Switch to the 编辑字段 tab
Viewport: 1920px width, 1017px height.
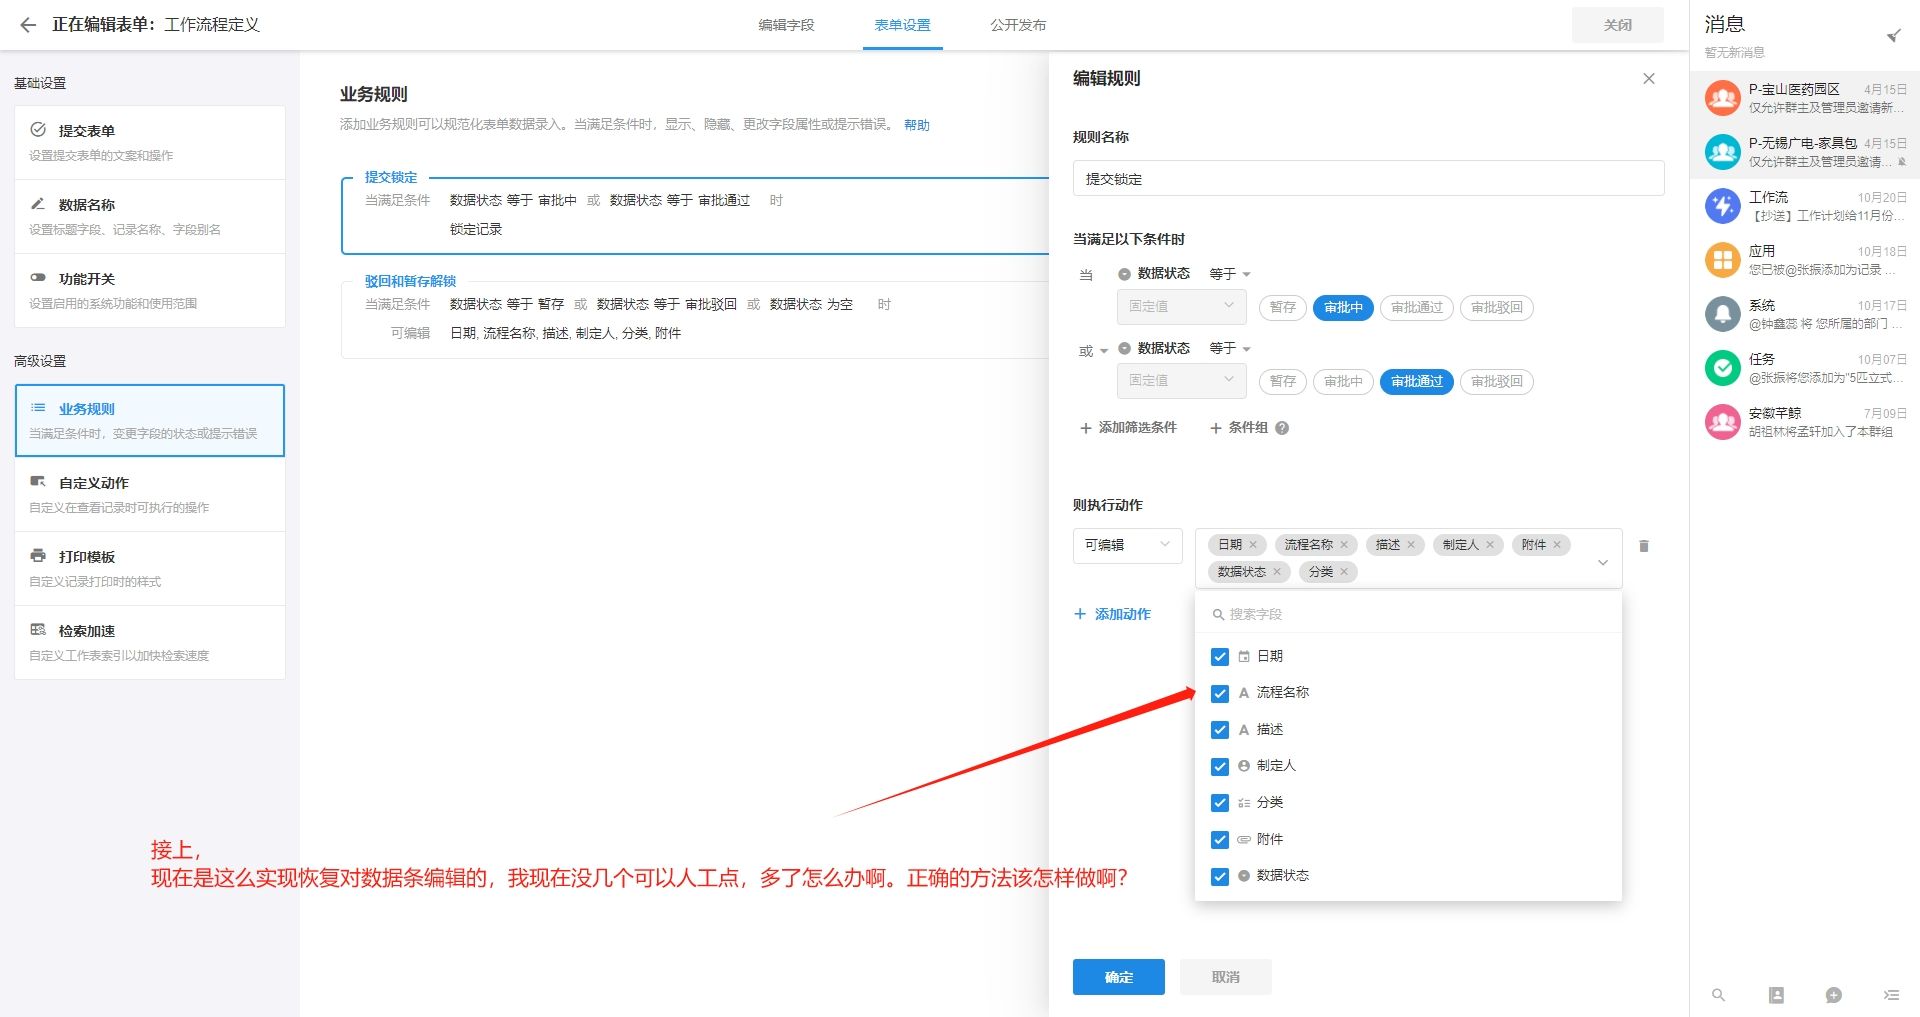(787, 26)
